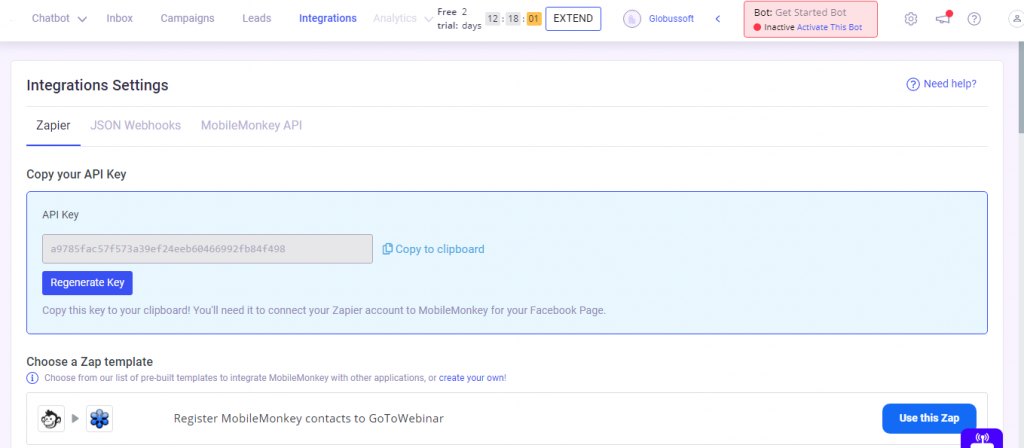Click the help question mark icon in header

coord(974,19)
